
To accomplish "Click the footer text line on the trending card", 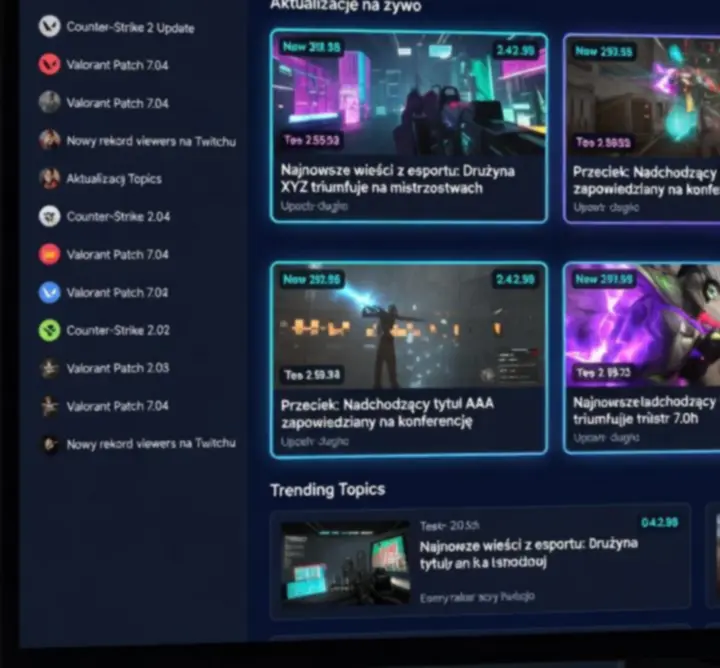I will coord(477,597).
